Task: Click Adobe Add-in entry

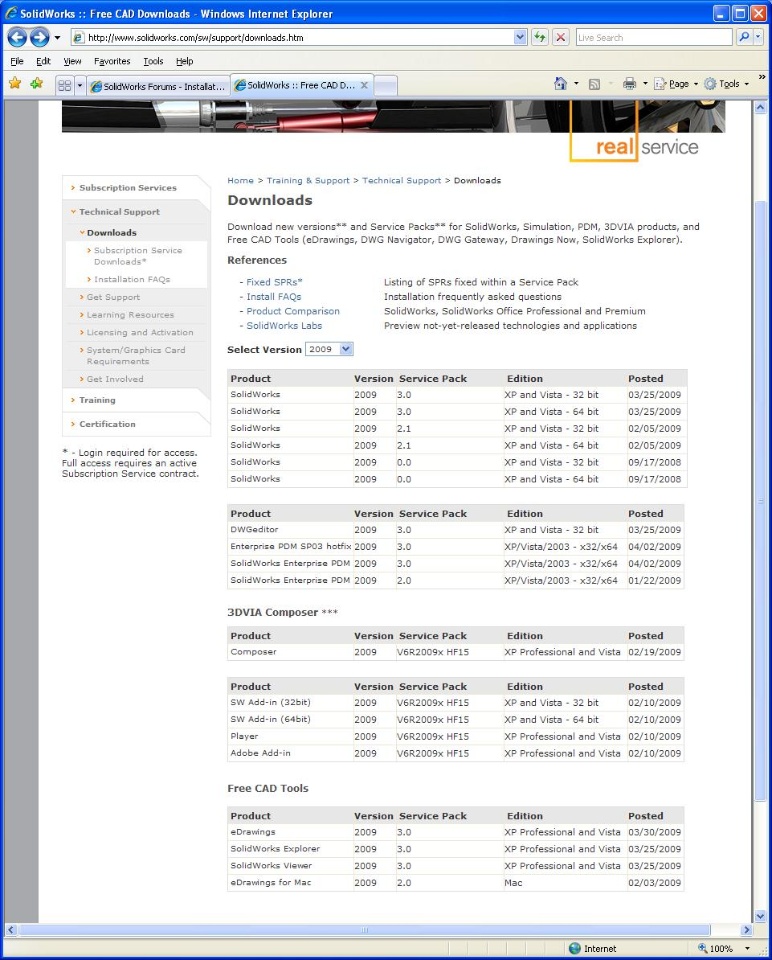Action: point(260,753)
